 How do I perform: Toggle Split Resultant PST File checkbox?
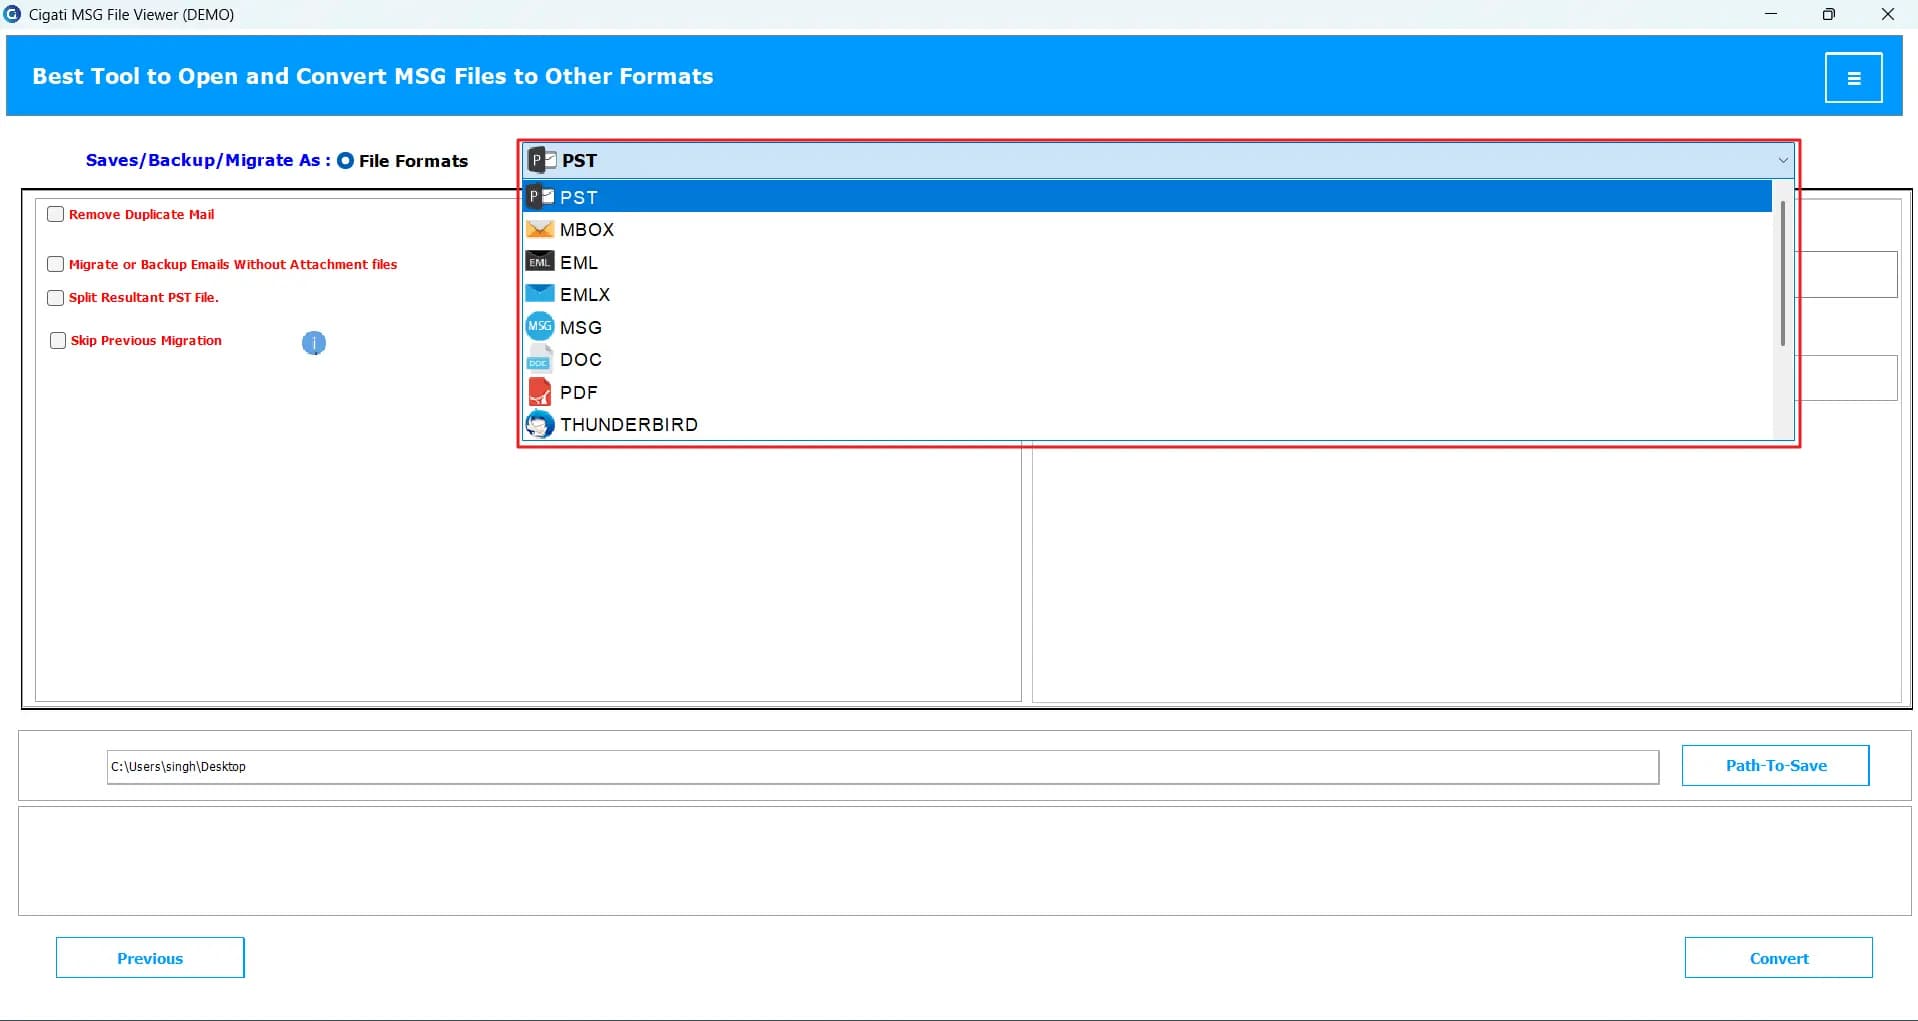pyautogui.click(x=56, y=298)
